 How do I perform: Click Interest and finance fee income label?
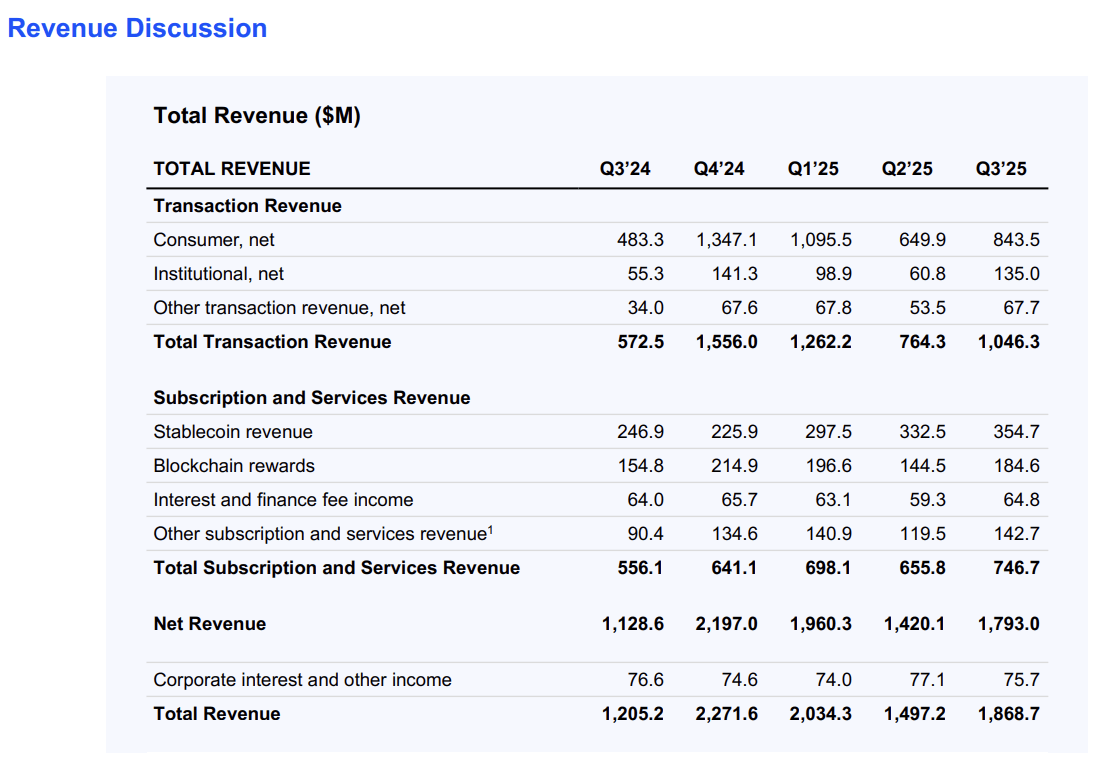tap(283, 500)
